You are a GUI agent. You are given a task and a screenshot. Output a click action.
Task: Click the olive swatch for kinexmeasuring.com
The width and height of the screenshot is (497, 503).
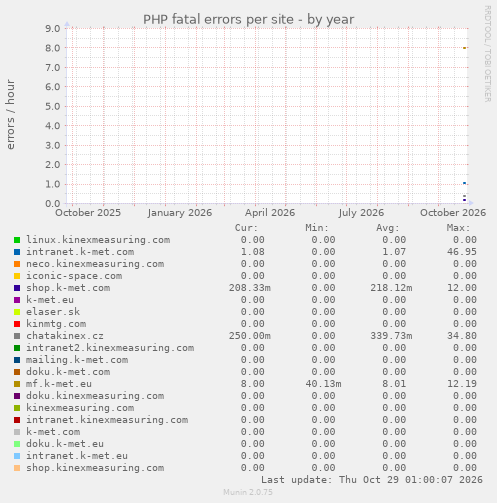coord(17,408)
